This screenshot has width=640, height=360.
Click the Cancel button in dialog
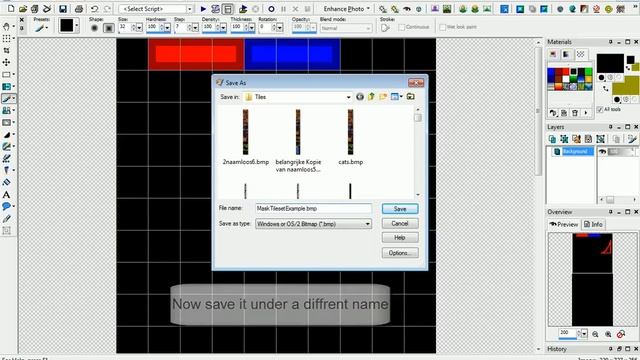pyautogui.click(x=400, y=223)
